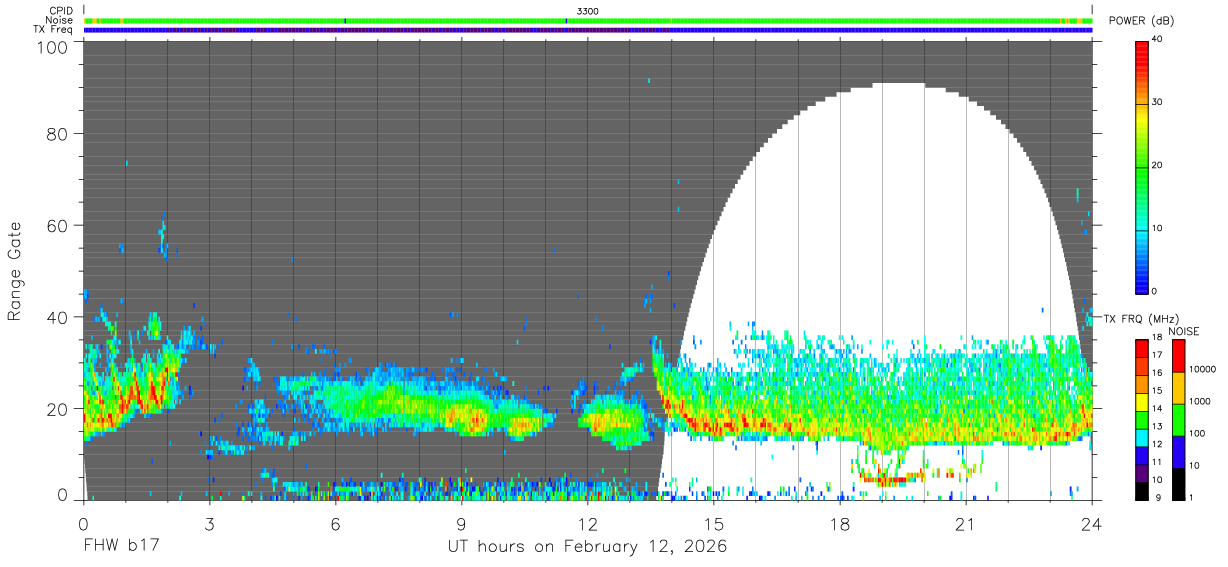
Task: Click UT hour tick label 6
Action: (335, 523)
